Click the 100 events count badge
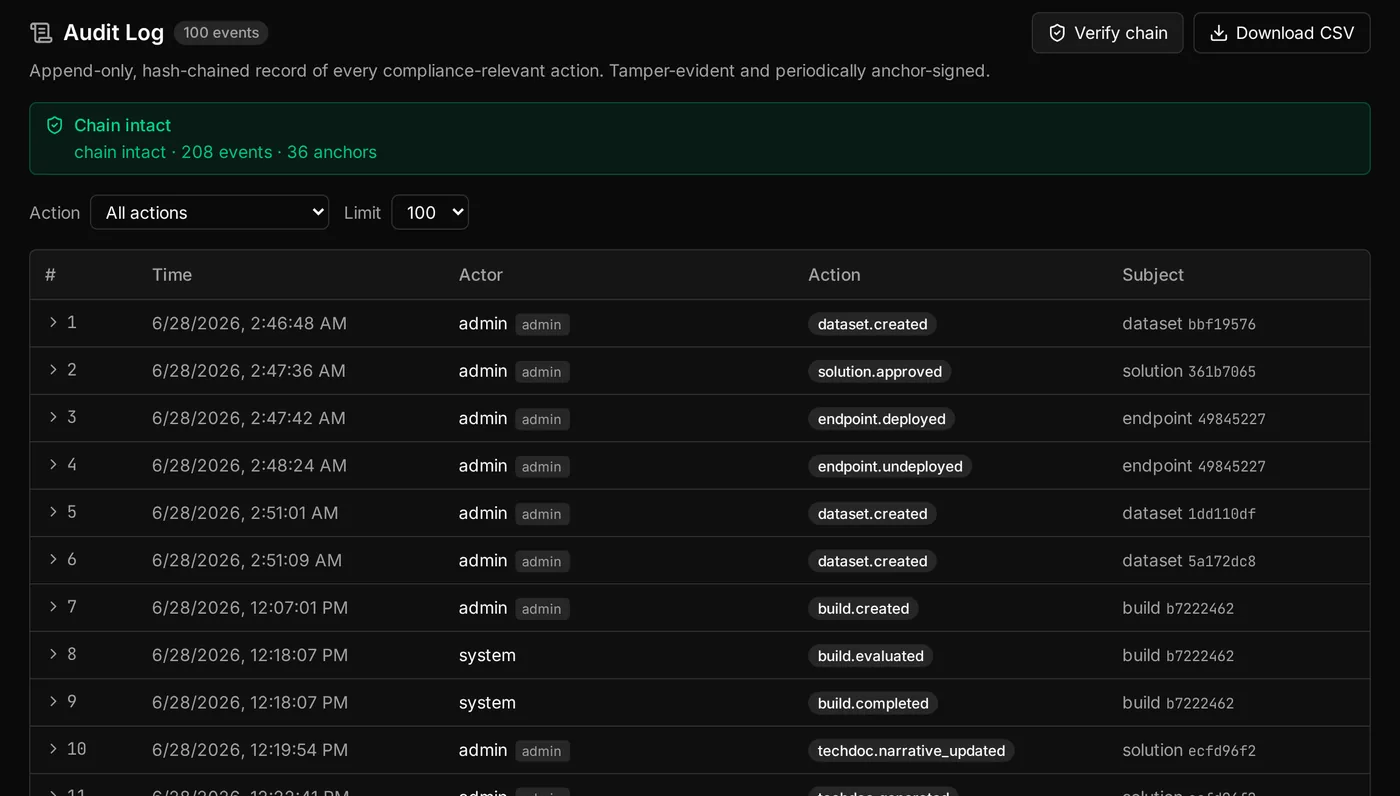This screenshot has height=796, width=1400. coord(221,33)
